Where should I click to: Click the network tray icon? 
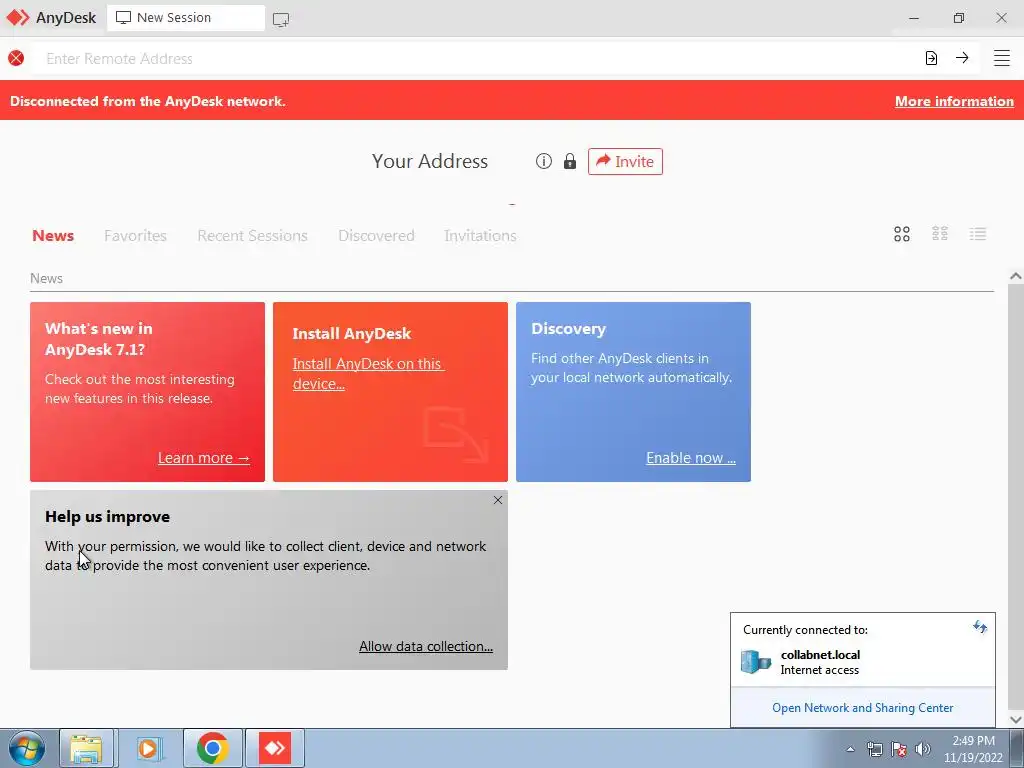874,749
